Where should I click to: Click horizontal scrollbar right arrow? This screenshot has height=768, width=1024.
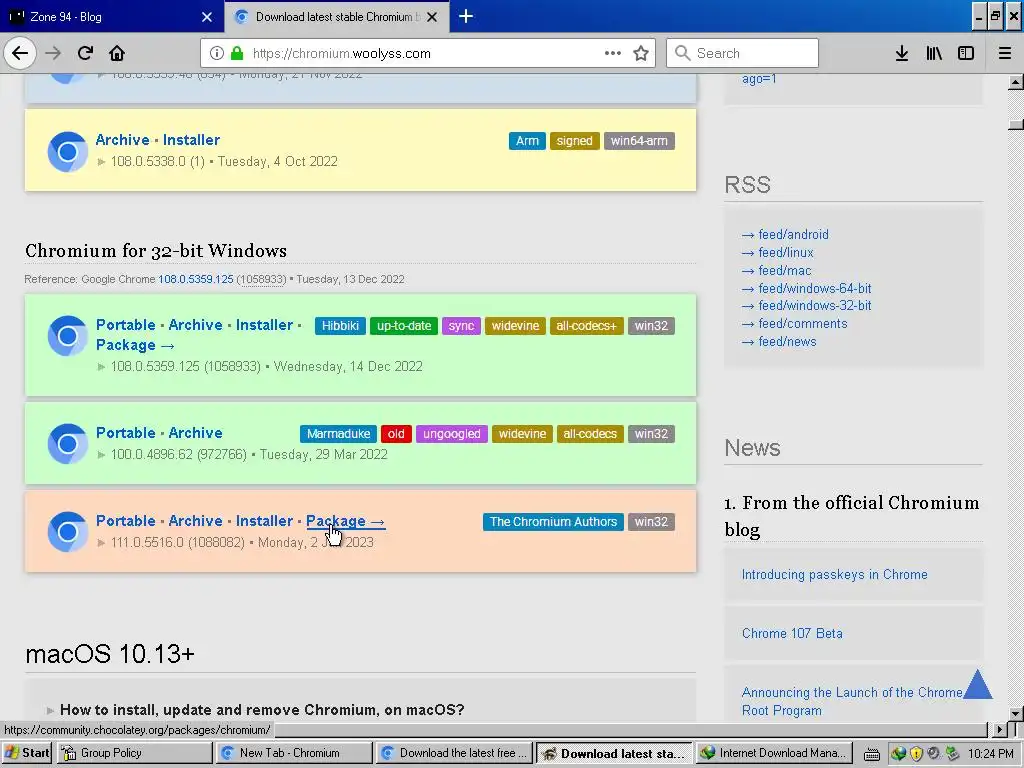coord(999,729)
